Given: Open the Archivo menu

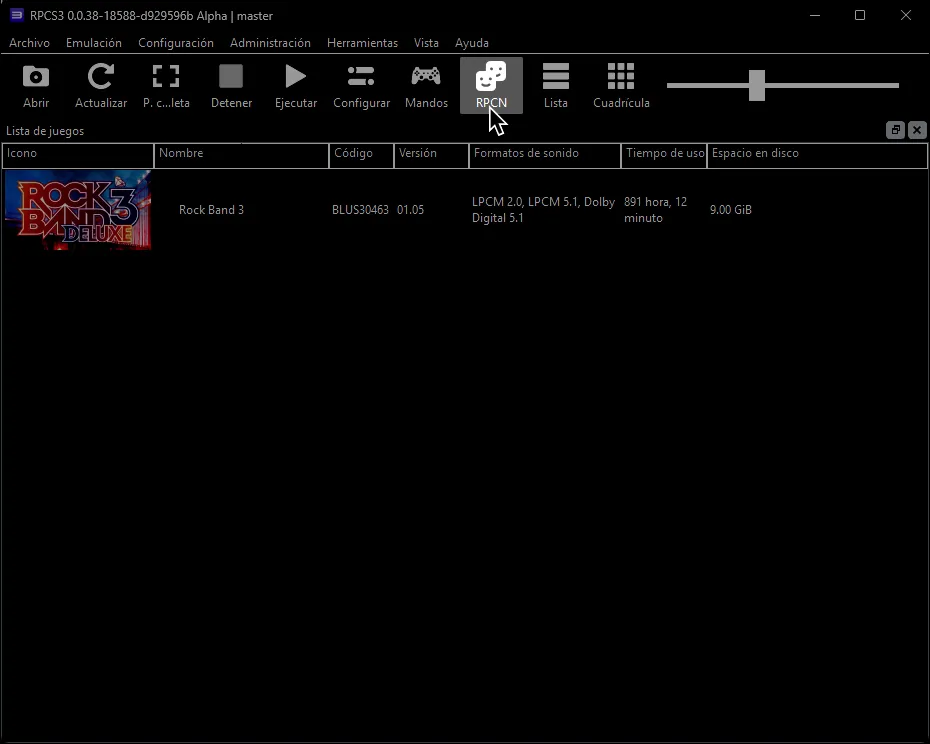Looking at the screenshot, I should point(29,43).
